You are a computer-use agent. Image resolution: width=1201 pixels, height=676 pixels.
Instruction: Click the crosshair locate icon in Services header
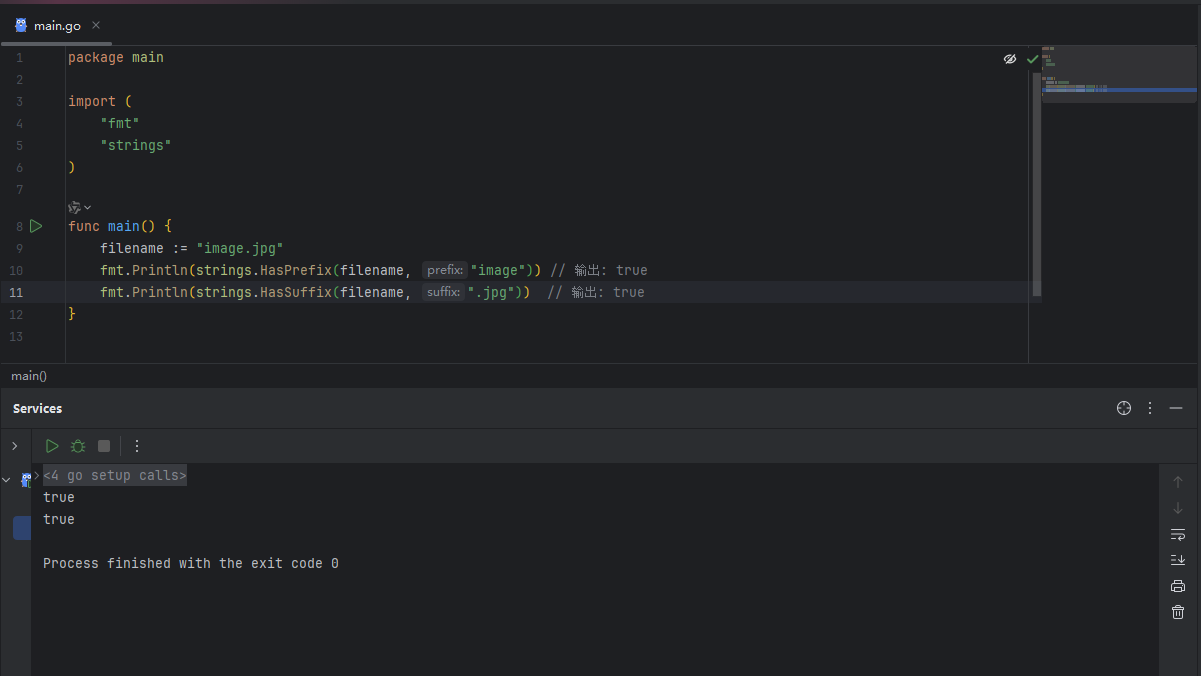[x=1124, y=408]
